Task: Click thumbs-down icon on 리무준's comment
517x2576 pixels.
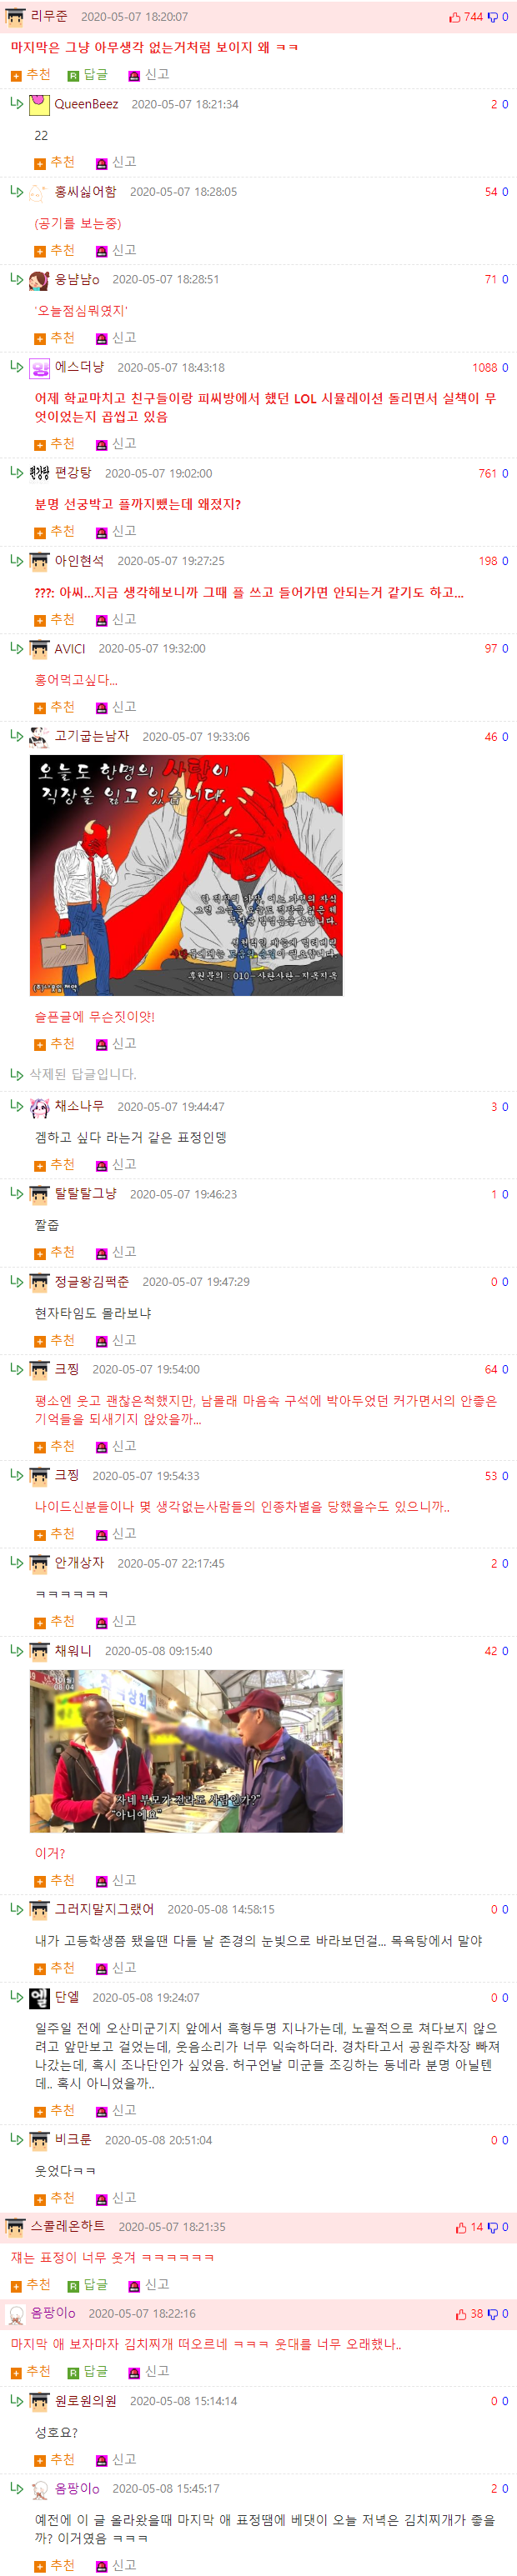Action: click(x=492, y=17)
